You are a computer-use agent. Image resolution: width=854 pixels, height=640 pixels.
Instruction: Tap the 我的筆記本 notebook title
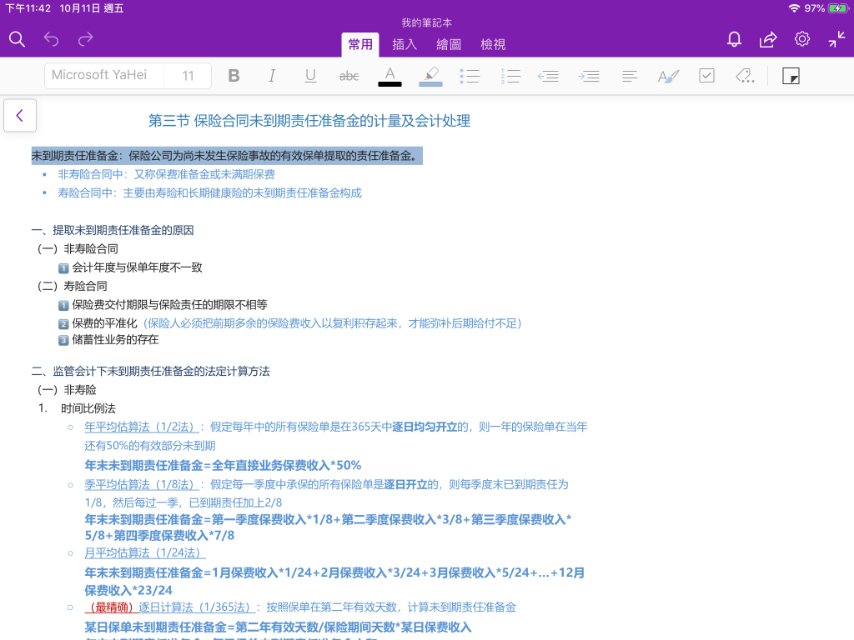[426, 22]
